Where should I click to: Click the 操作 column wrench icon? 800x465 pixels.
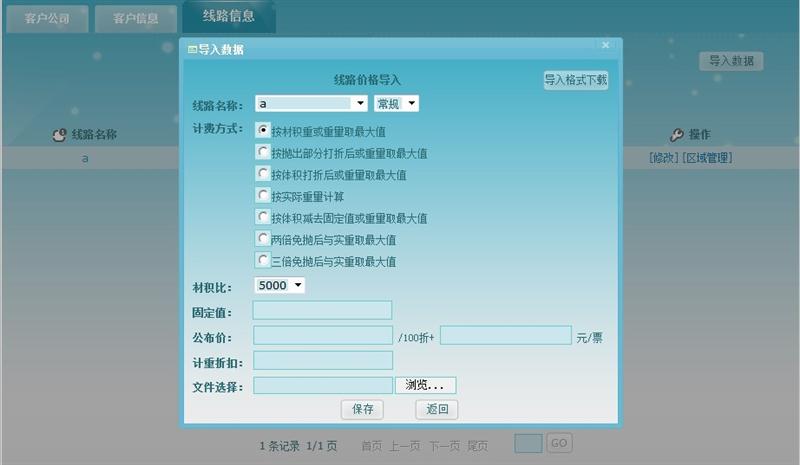[x=677, y=135]
